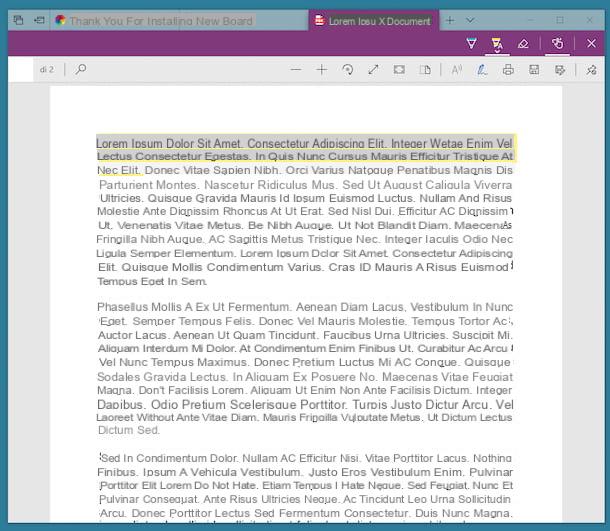Zoom in with the plus icon
Screen dimensions: 610x531
(x=322, y=70)
